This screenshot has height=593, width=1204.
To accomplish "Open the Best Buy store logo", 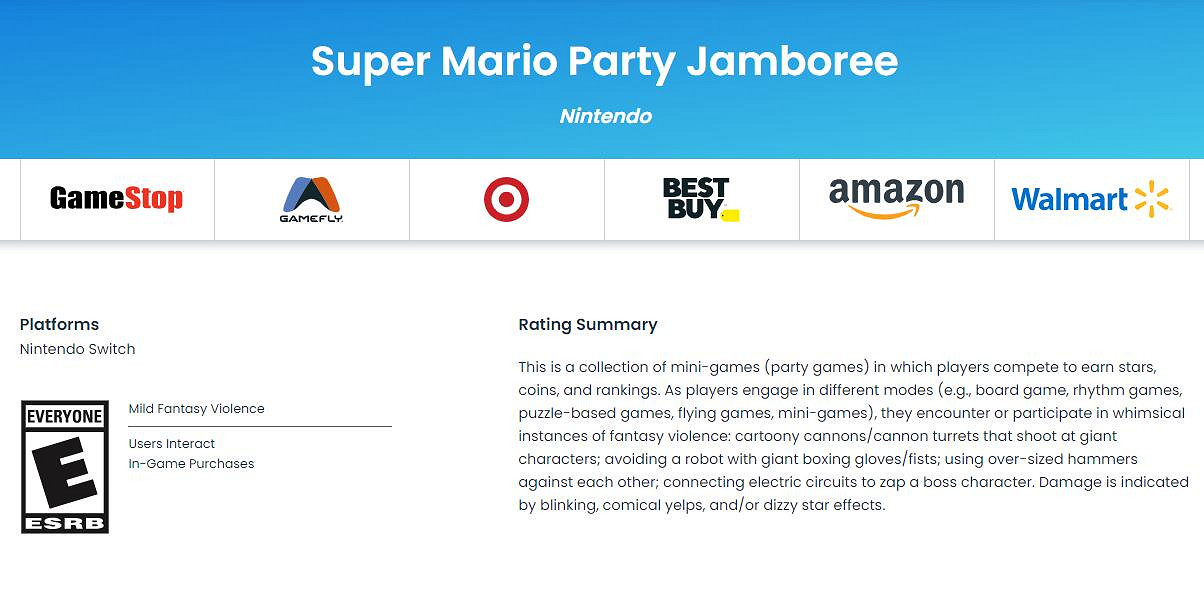I will 697,199.
